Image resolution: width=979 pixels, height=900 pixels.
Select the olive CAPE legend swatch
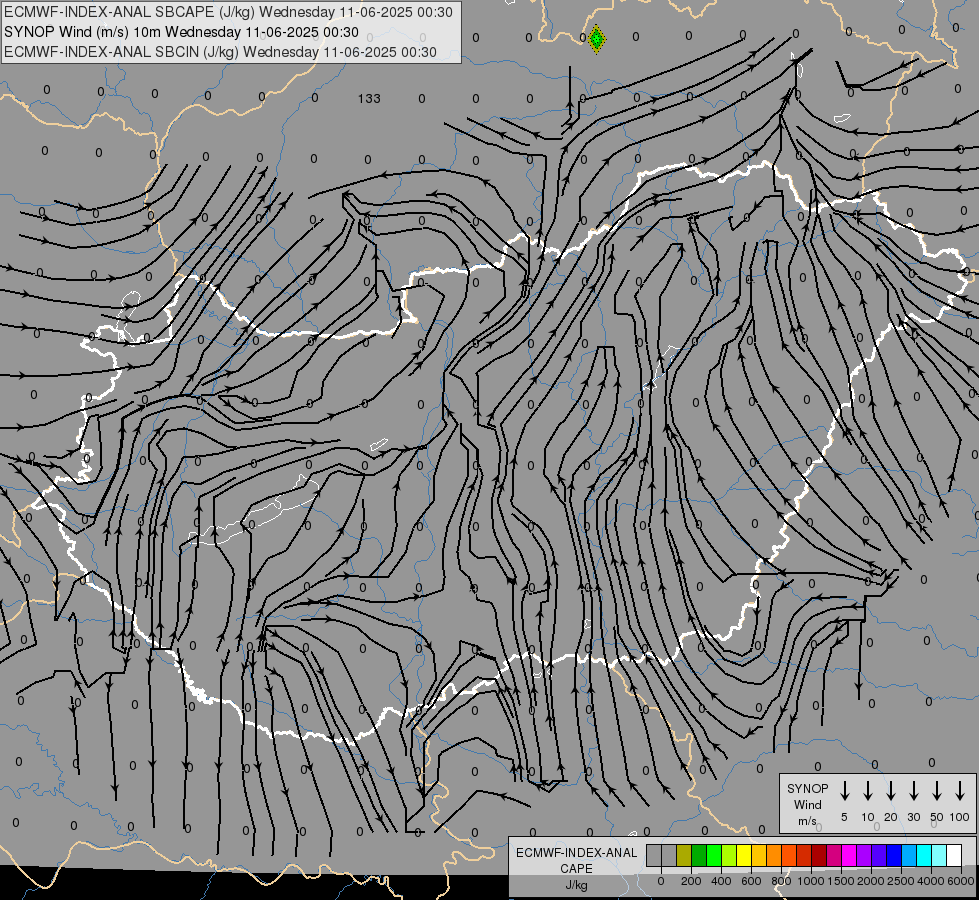point(684,855)
